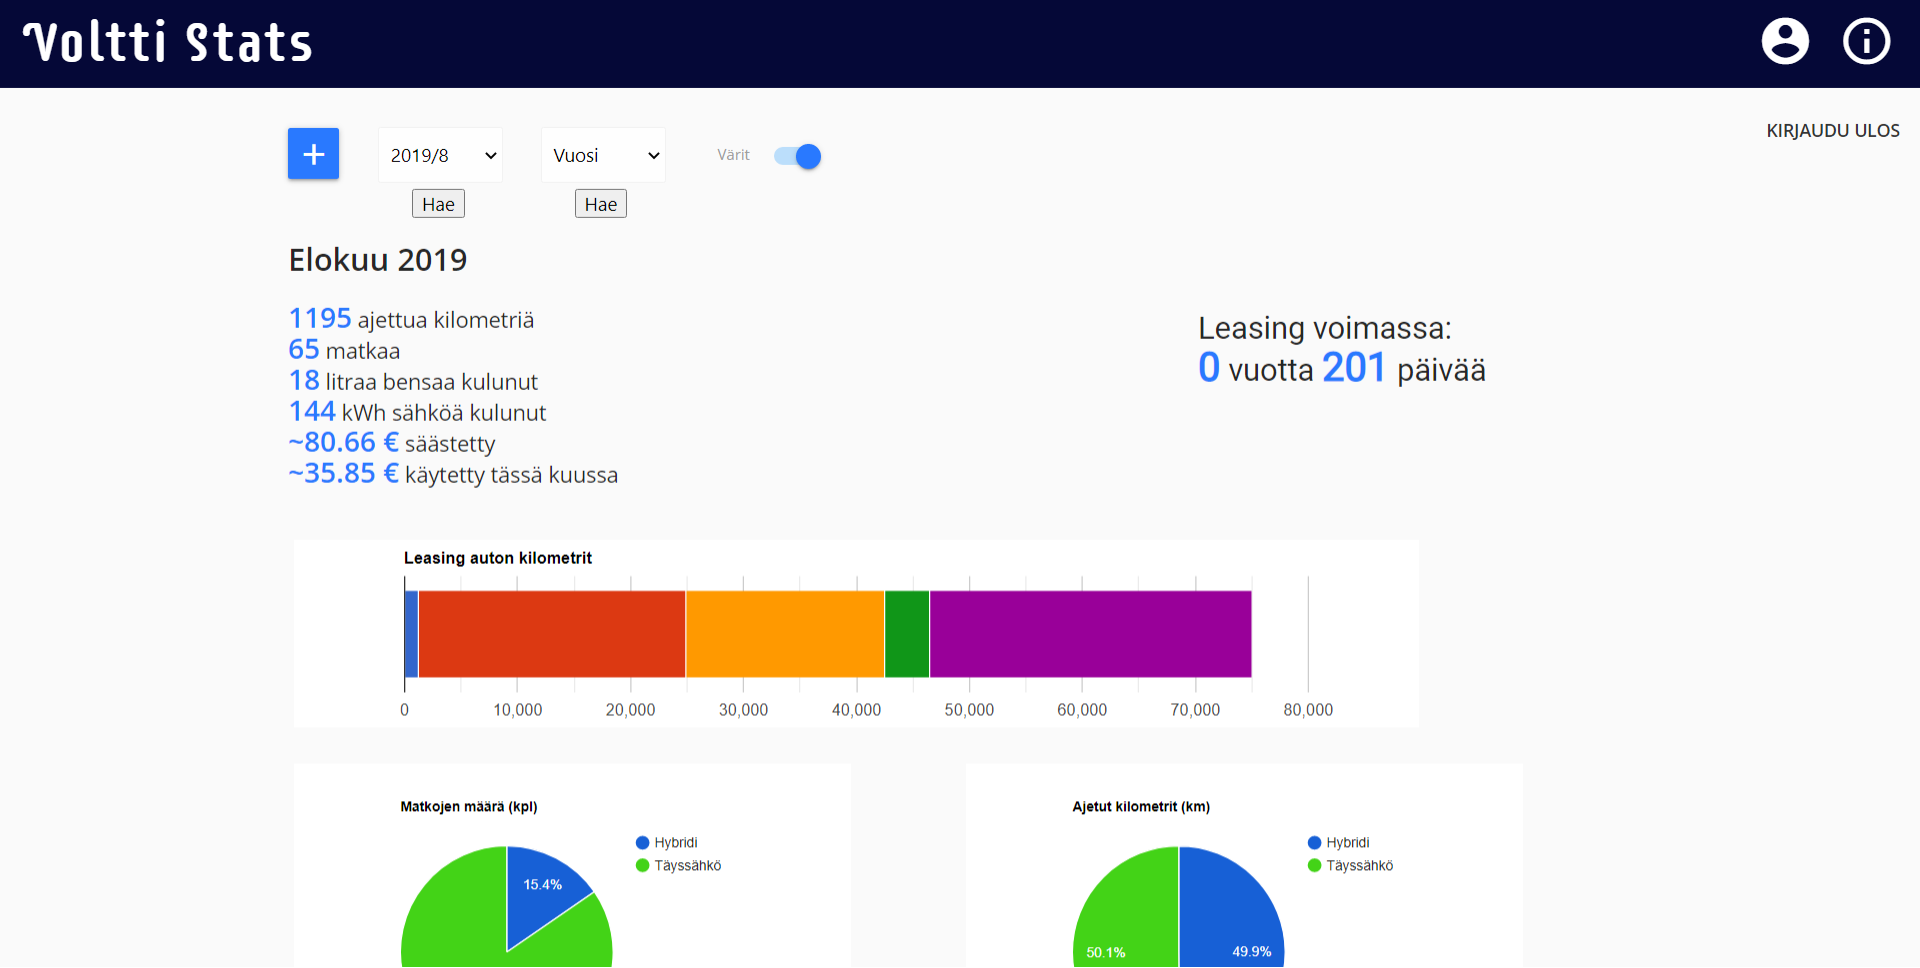Click Hybridi legend in Ajetut kilometrit chart

1339,843
